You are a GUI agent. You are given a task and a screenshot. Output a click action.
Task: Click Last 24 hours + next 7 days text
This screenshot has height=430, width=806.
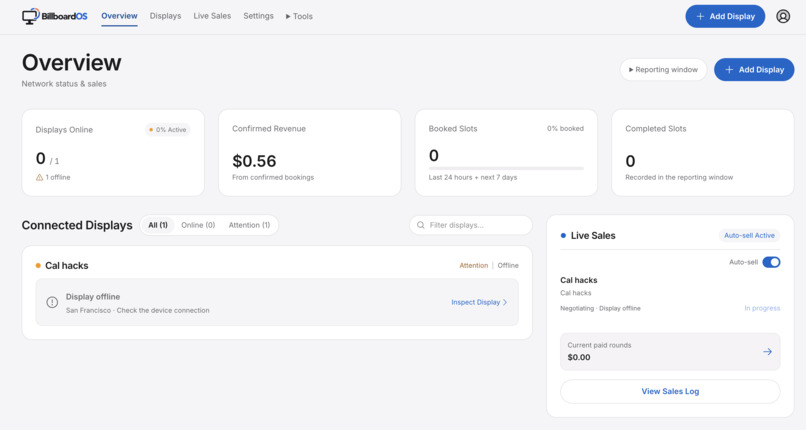pos(473,177)
